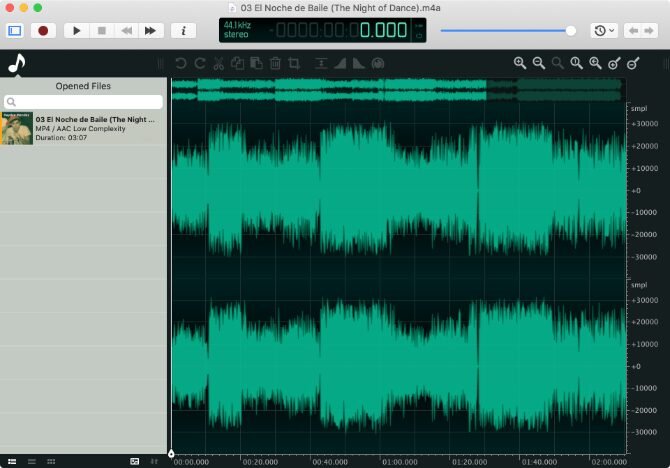Click the music note logo icon
This screenshot has height=468, width=670.
point(17,64)
